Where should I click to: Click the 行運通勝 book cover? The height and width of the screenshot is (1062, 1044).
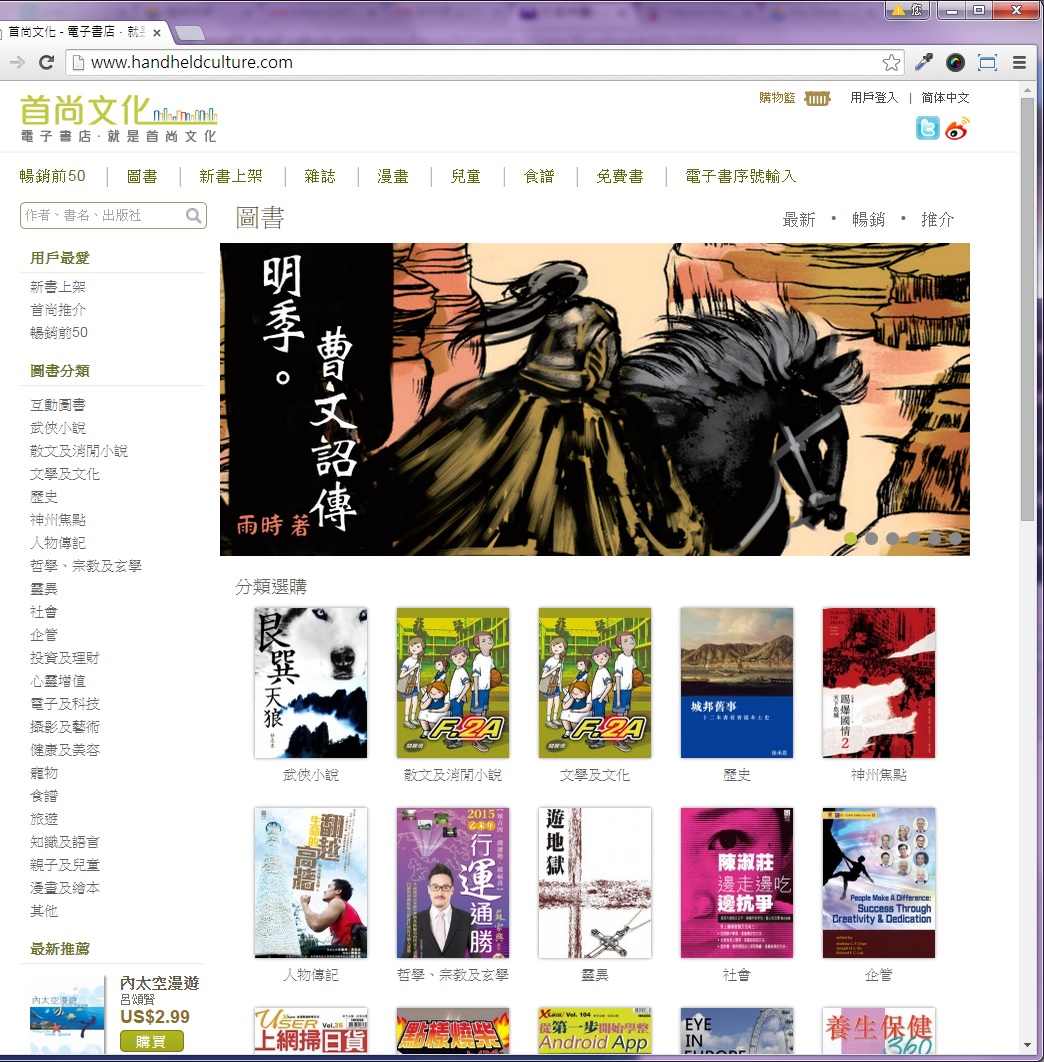click(453, 883)
